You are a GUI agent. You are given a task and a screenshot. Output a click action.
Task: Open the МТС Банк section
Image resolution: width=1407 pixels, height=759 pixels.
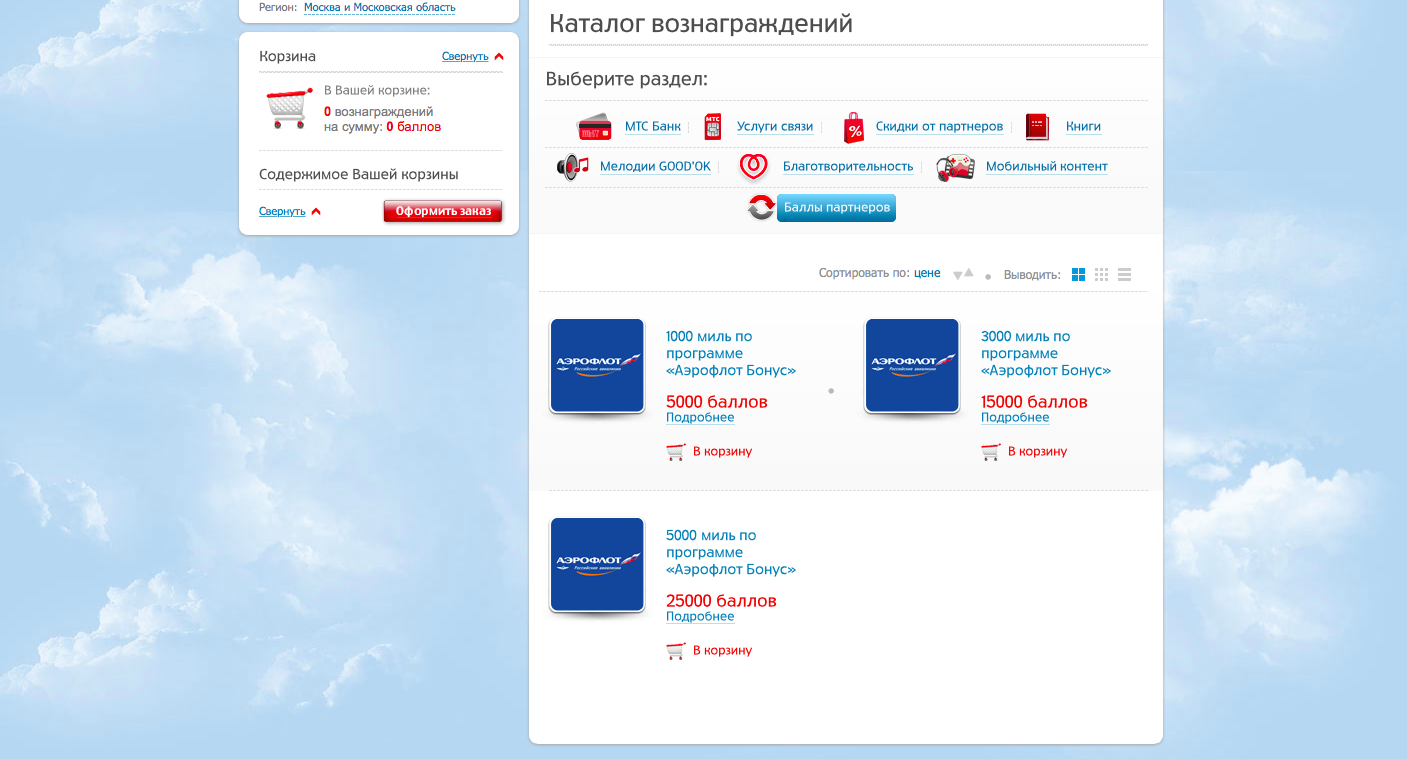pos(653,127)
